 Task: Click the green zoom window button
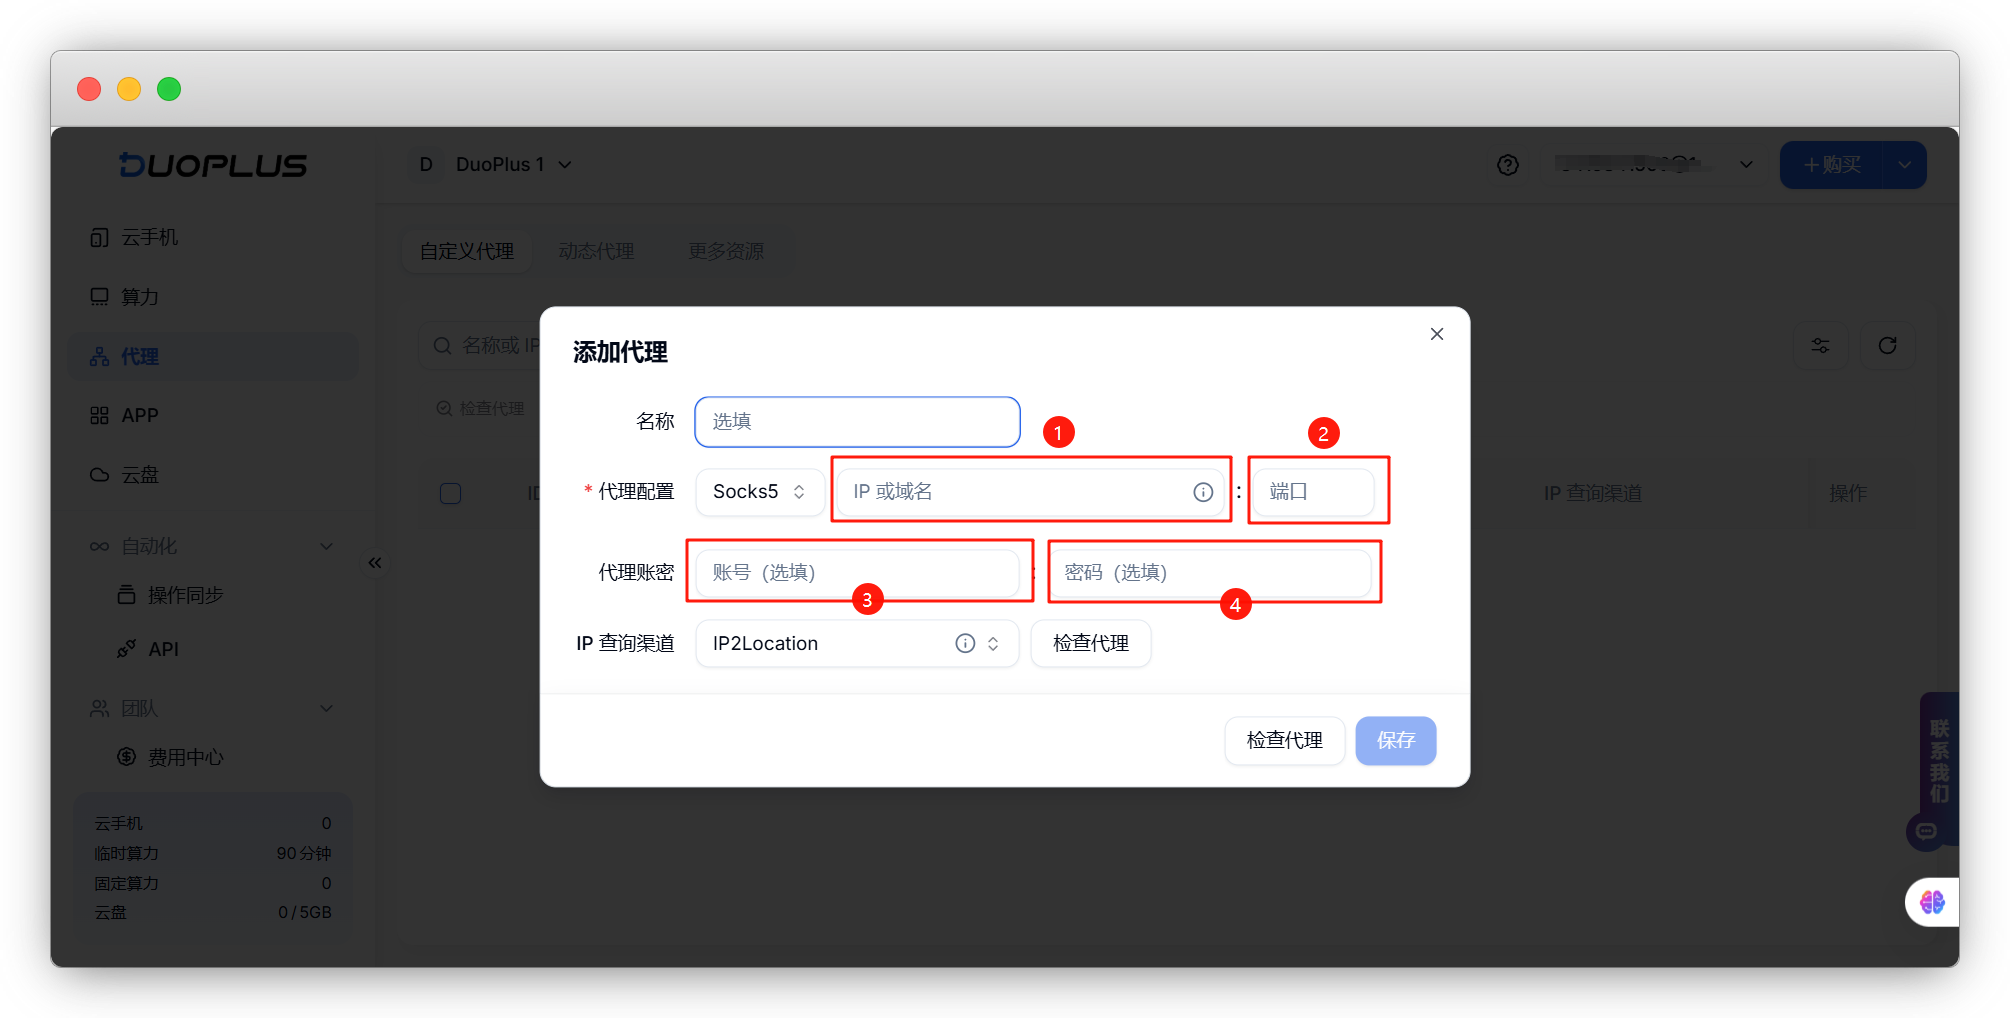tap(169, 89)
